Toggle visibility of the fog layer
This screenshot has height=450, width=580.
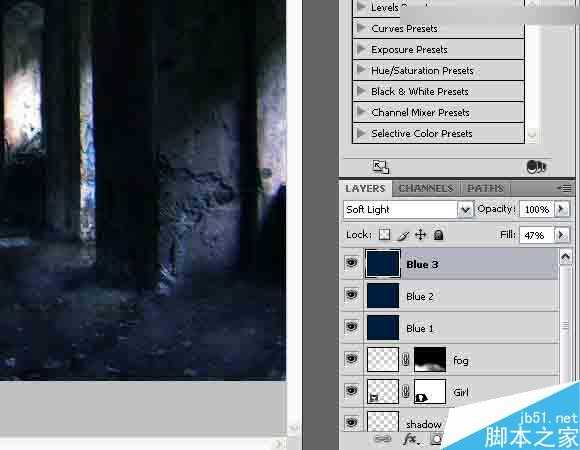click(x=352, y=359)
